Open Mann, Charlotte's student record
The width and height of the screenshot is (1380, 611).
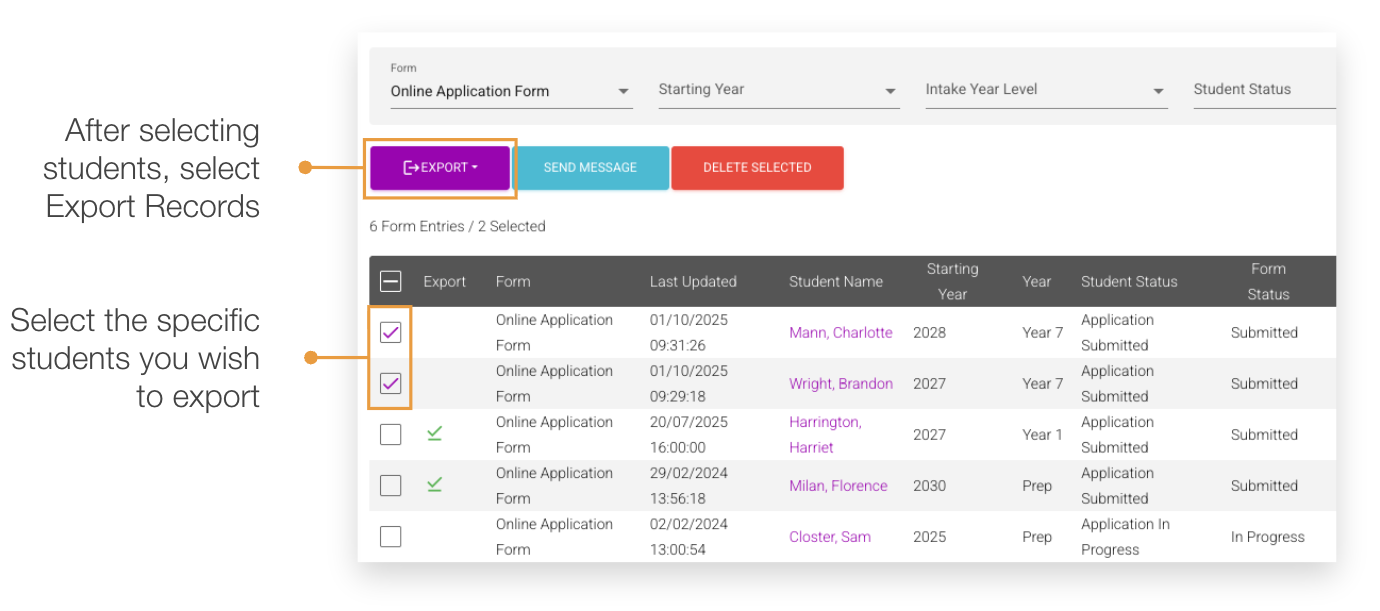(x=840, y=331)
